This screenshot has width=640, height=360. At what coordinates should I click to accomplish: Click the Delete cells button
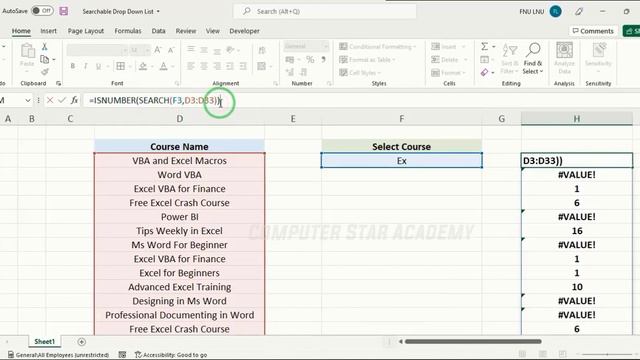pyautogui.click(x=448, y=60)
